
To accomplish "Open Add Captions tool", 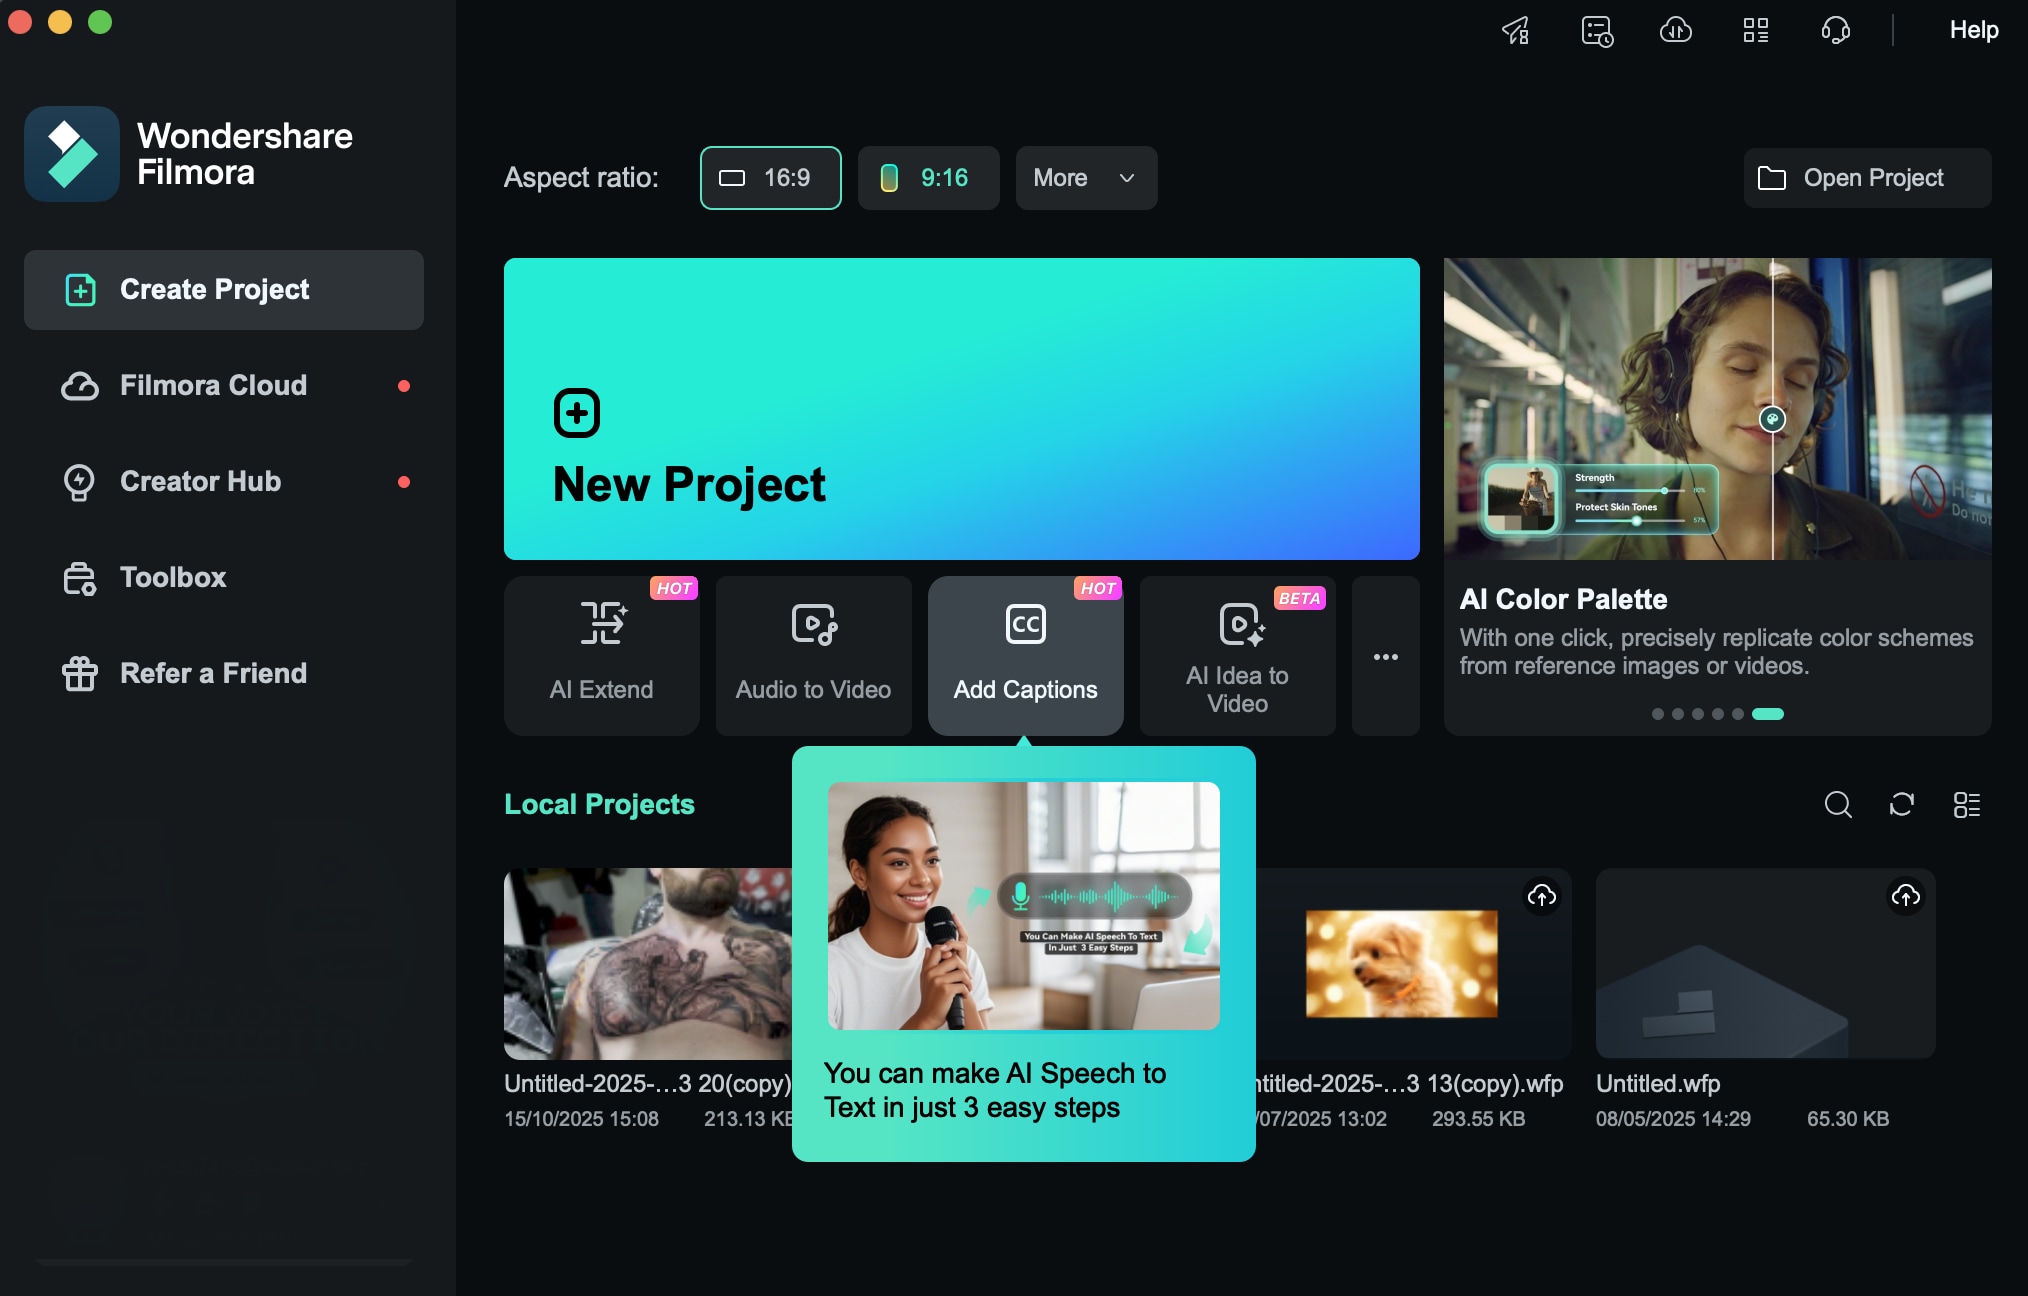I will pos(1025,655).
